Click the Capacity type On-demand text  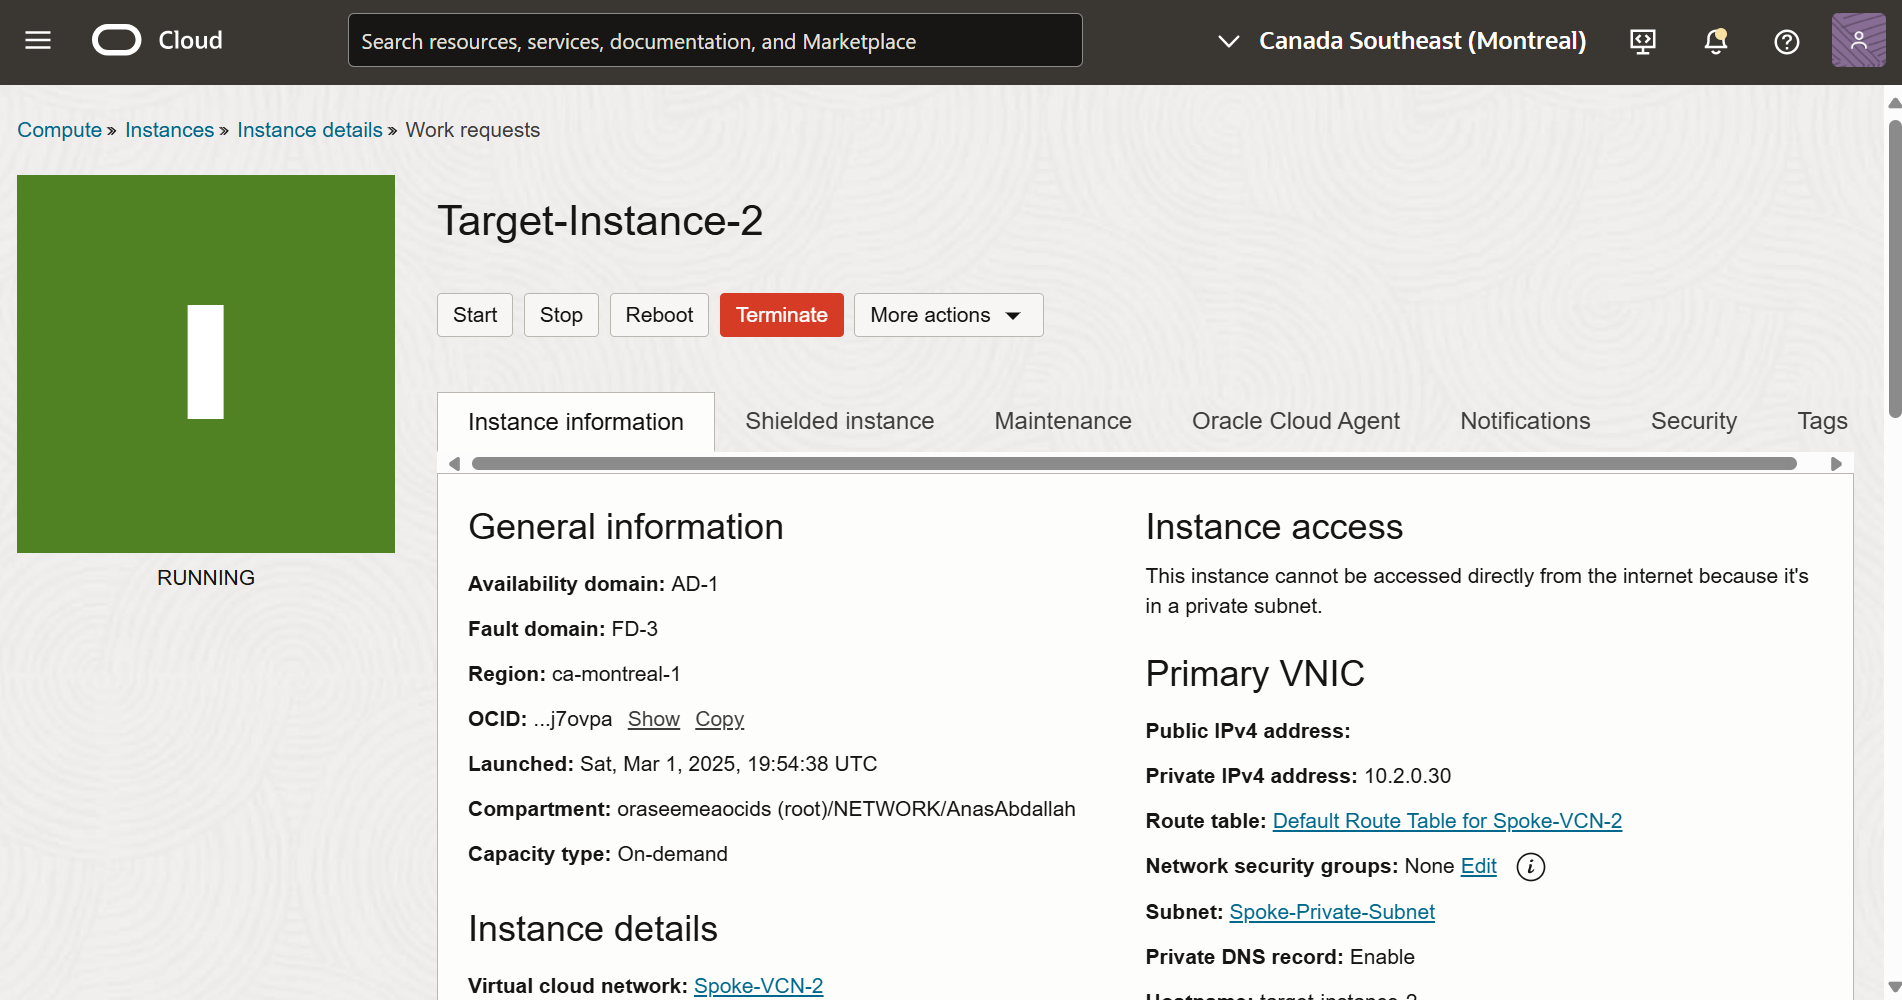click(x=598, y=854)
